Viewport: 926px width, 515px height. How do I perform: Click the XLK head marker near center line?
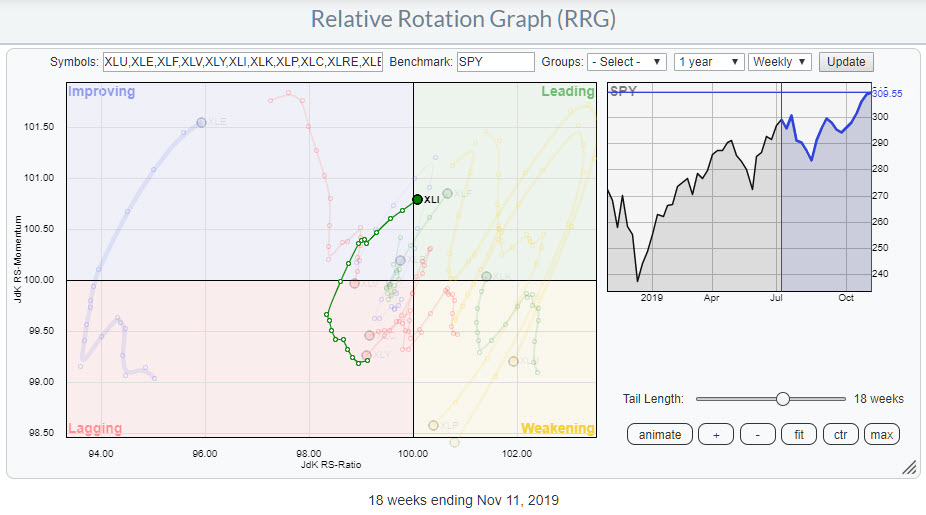click(x=486, y=276)
